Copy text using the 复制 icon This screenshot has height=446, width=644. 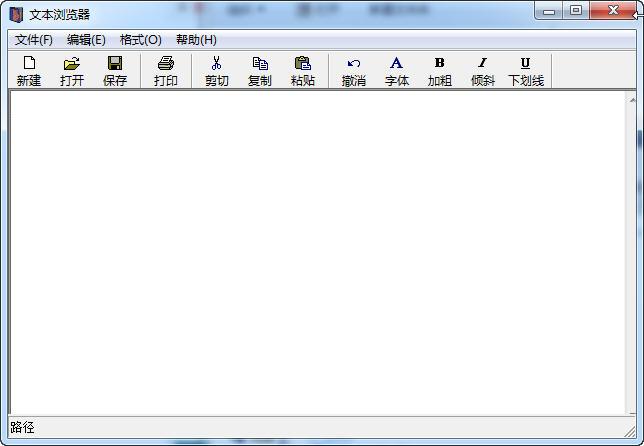coord(260,71)
